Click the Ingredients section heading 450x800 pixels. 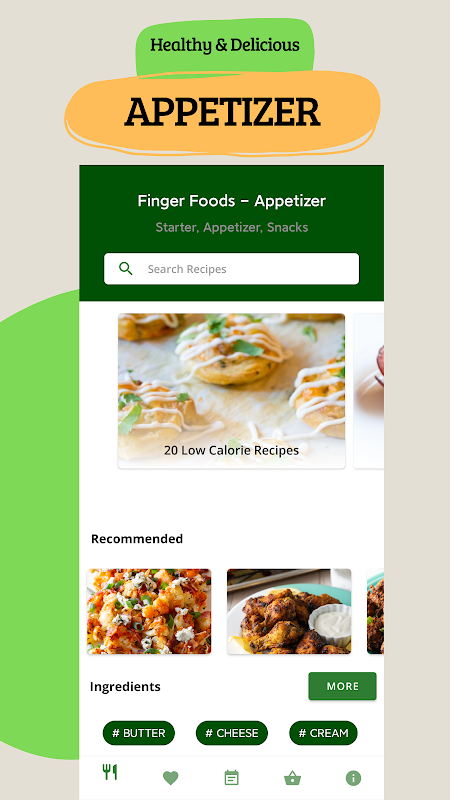coord(125,687)
